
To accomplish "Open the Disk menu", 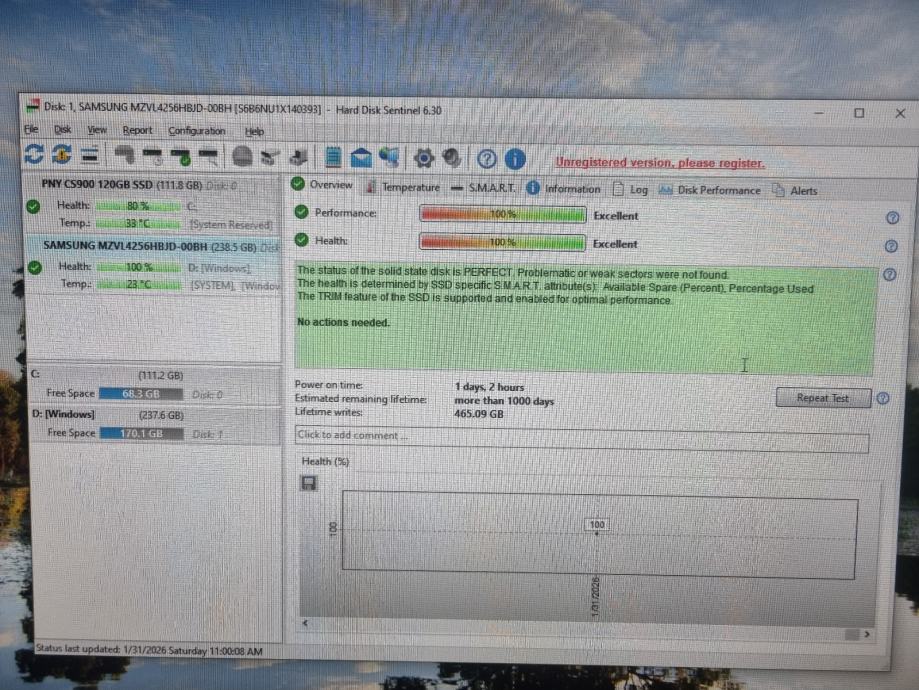I will point(62,130).
